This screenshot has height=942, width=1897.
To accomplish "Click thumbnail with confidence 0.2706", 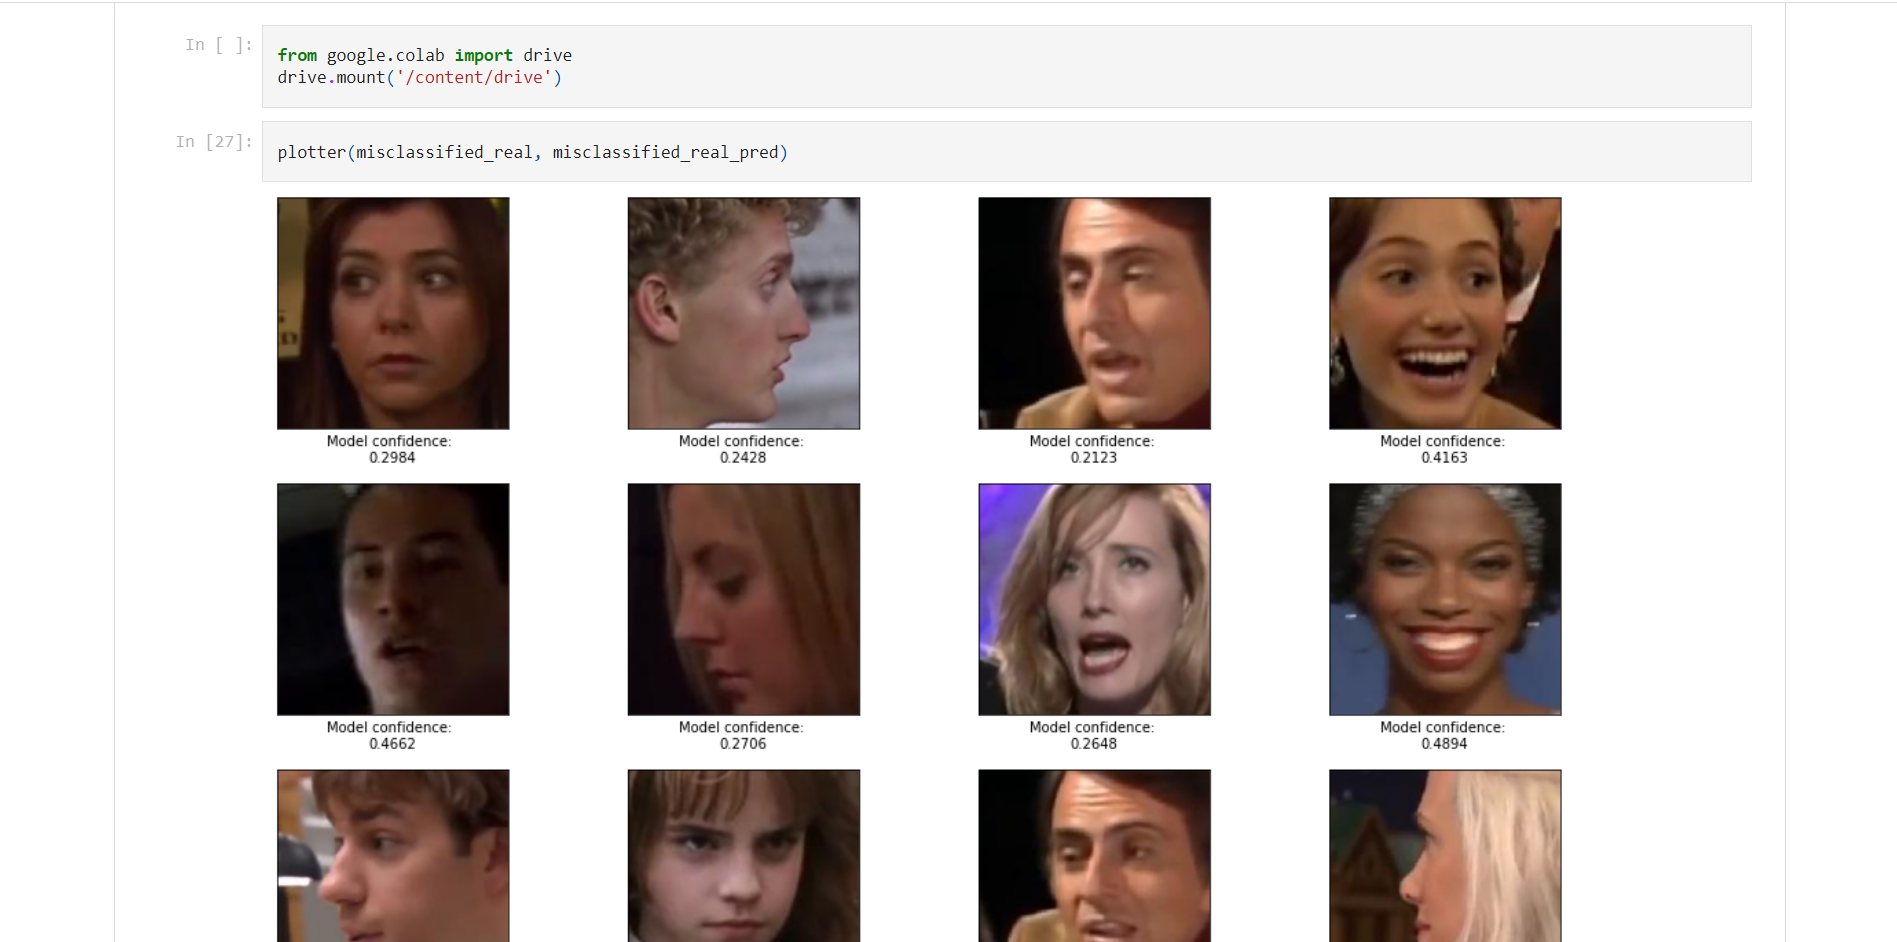I will tap(744, 599).
